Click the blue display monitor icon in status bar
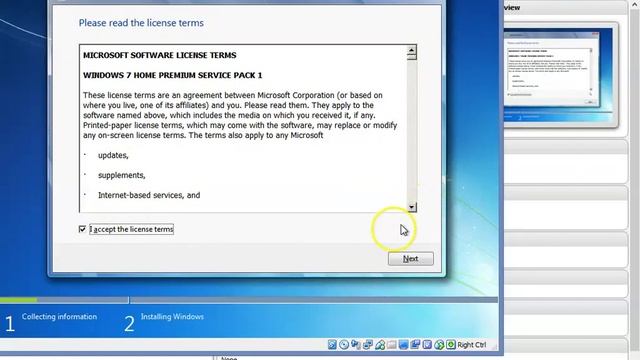This screenshot has width=640, height=360. point(403,345)
